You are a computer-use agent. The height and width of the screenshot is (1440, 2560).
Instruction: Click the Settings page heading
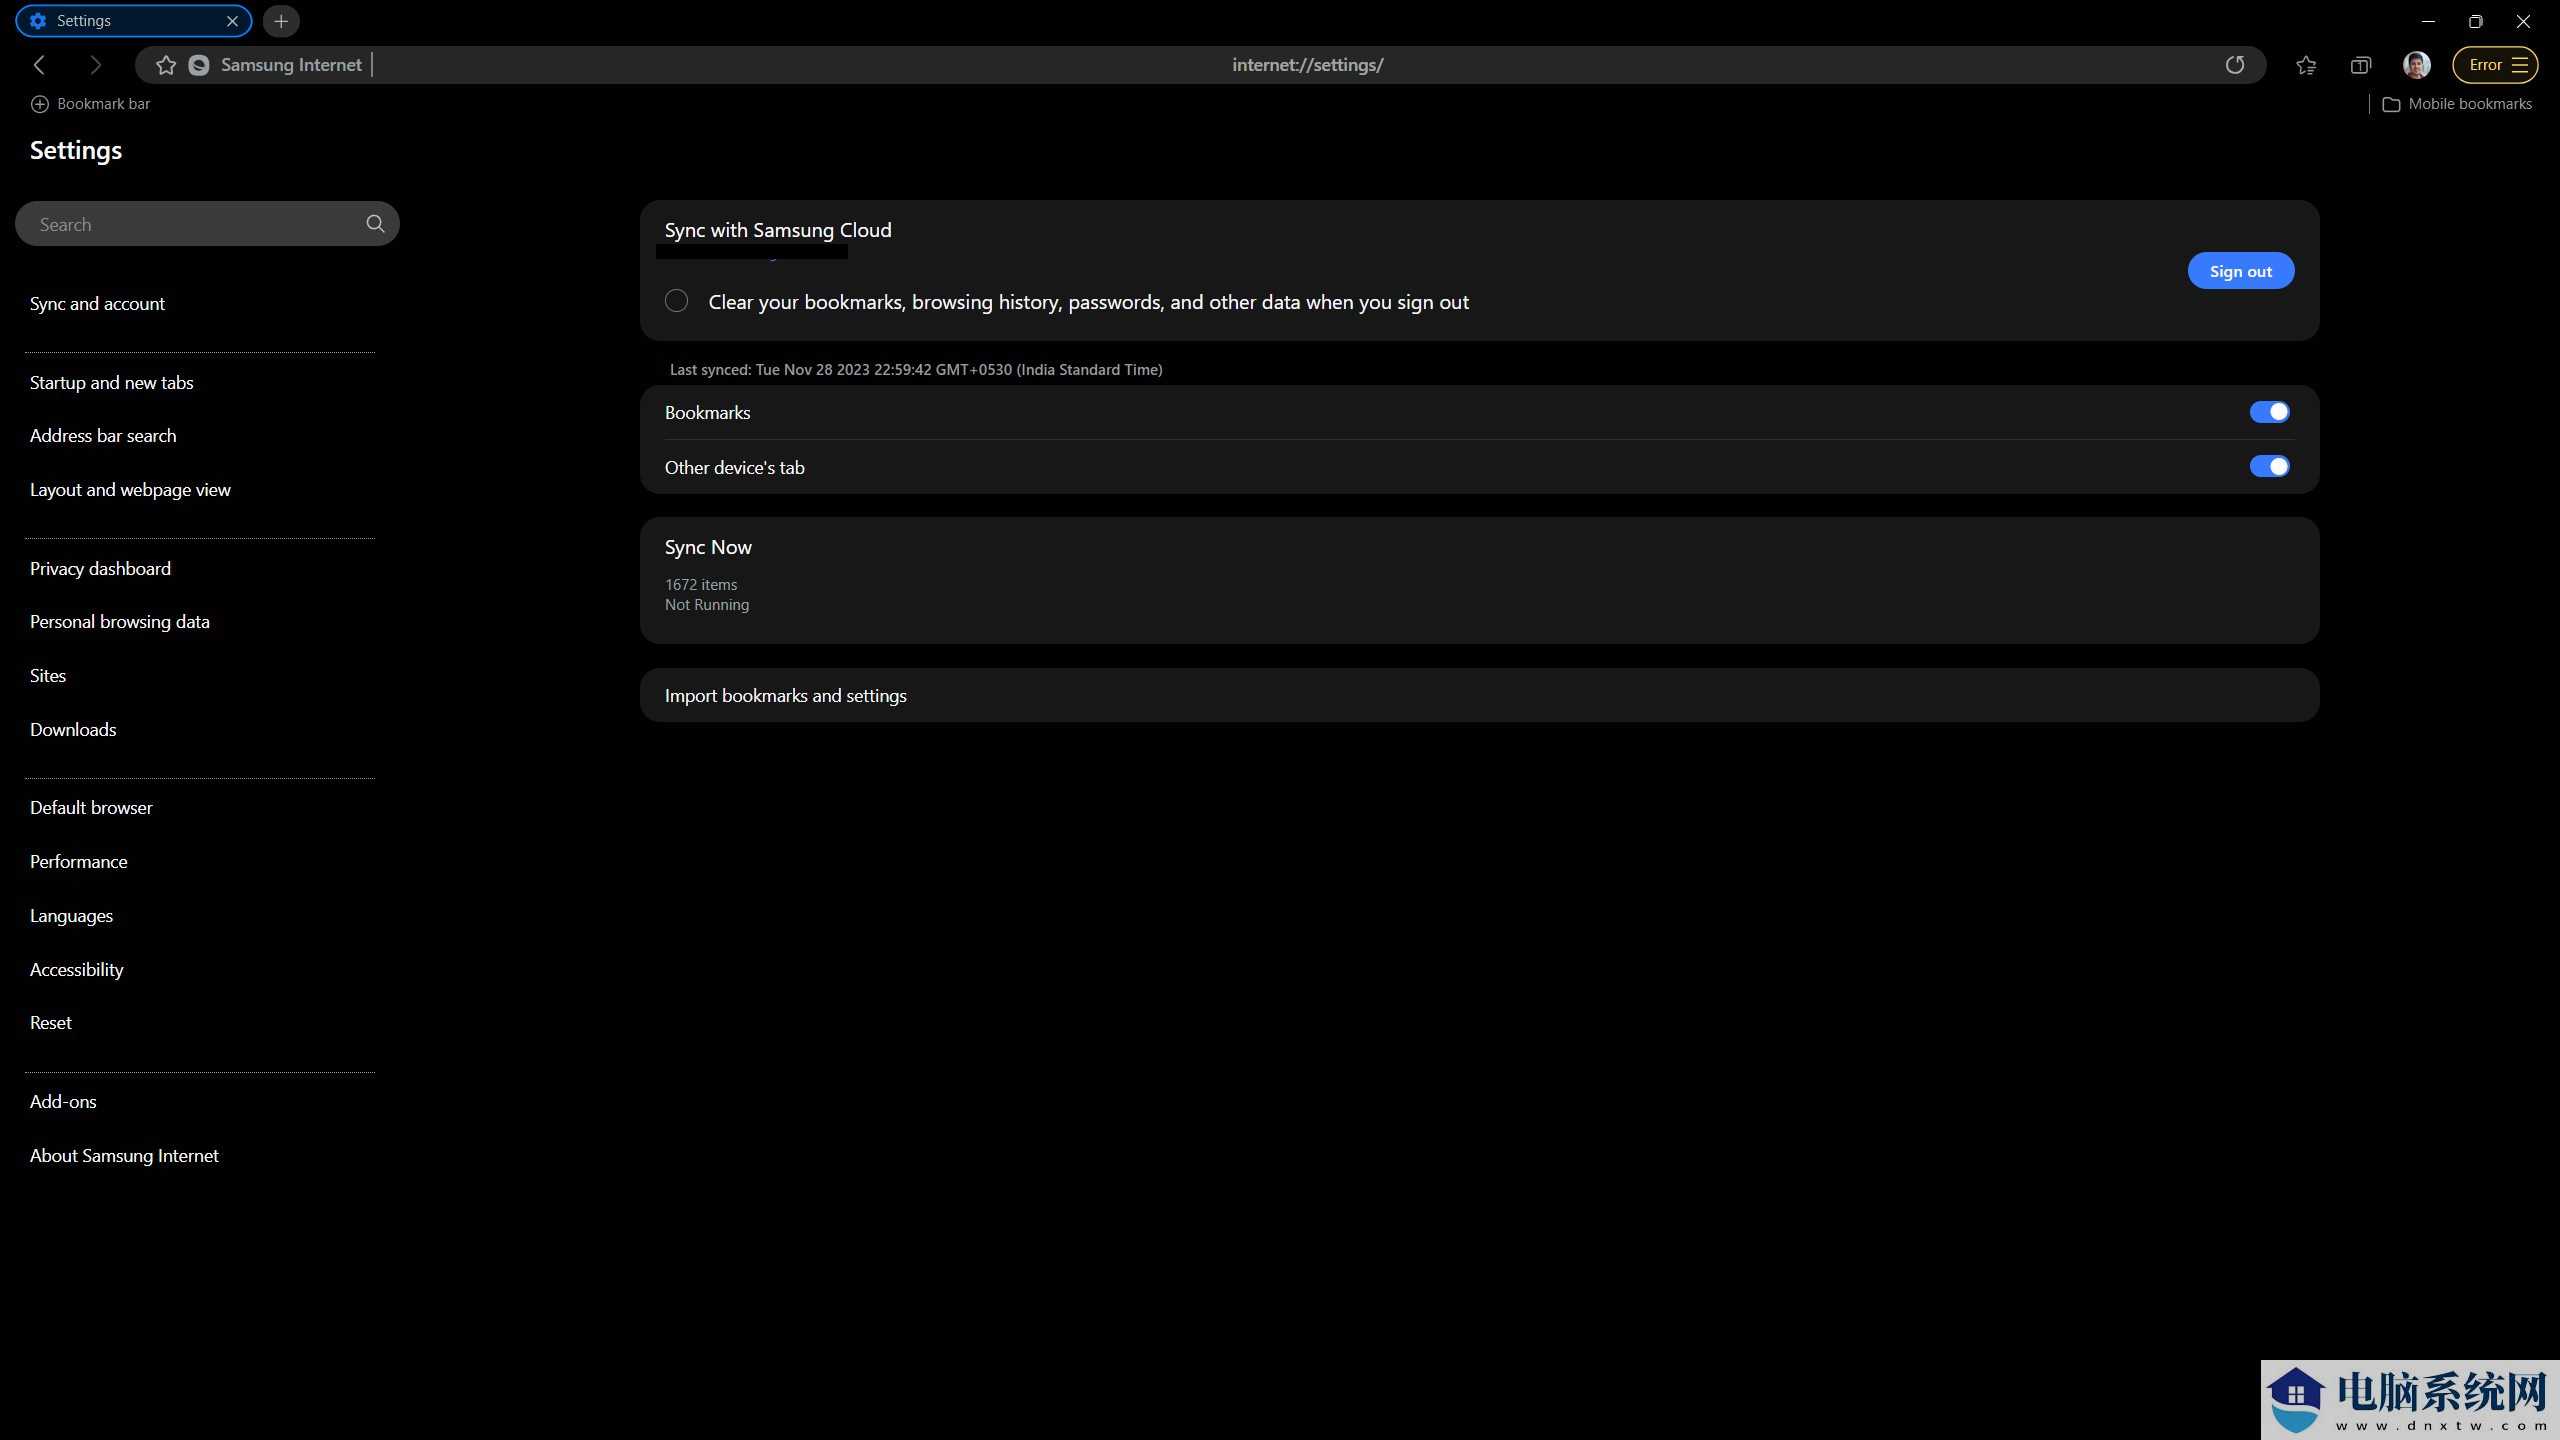(75, 150)
